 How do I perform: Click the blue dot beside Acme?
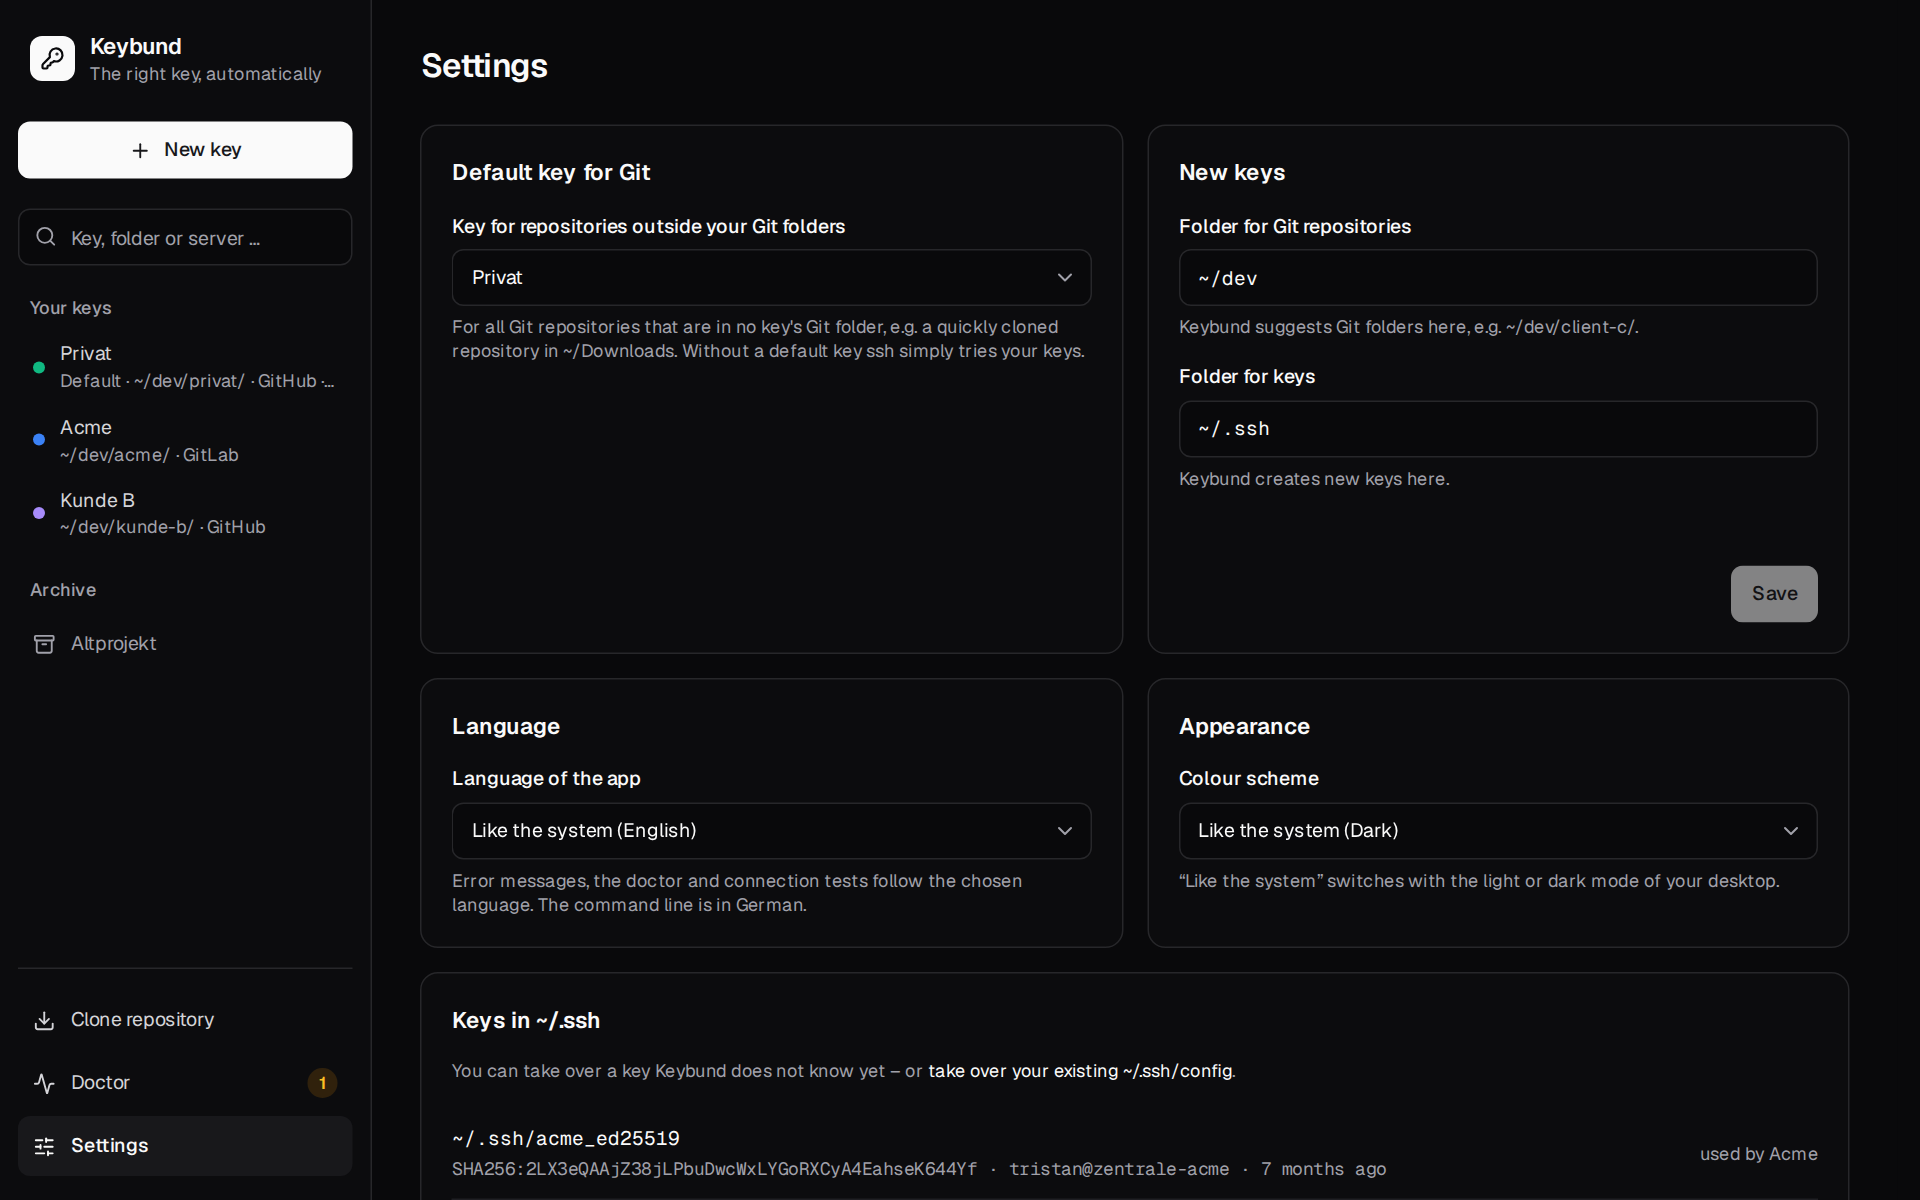point(39,440)
